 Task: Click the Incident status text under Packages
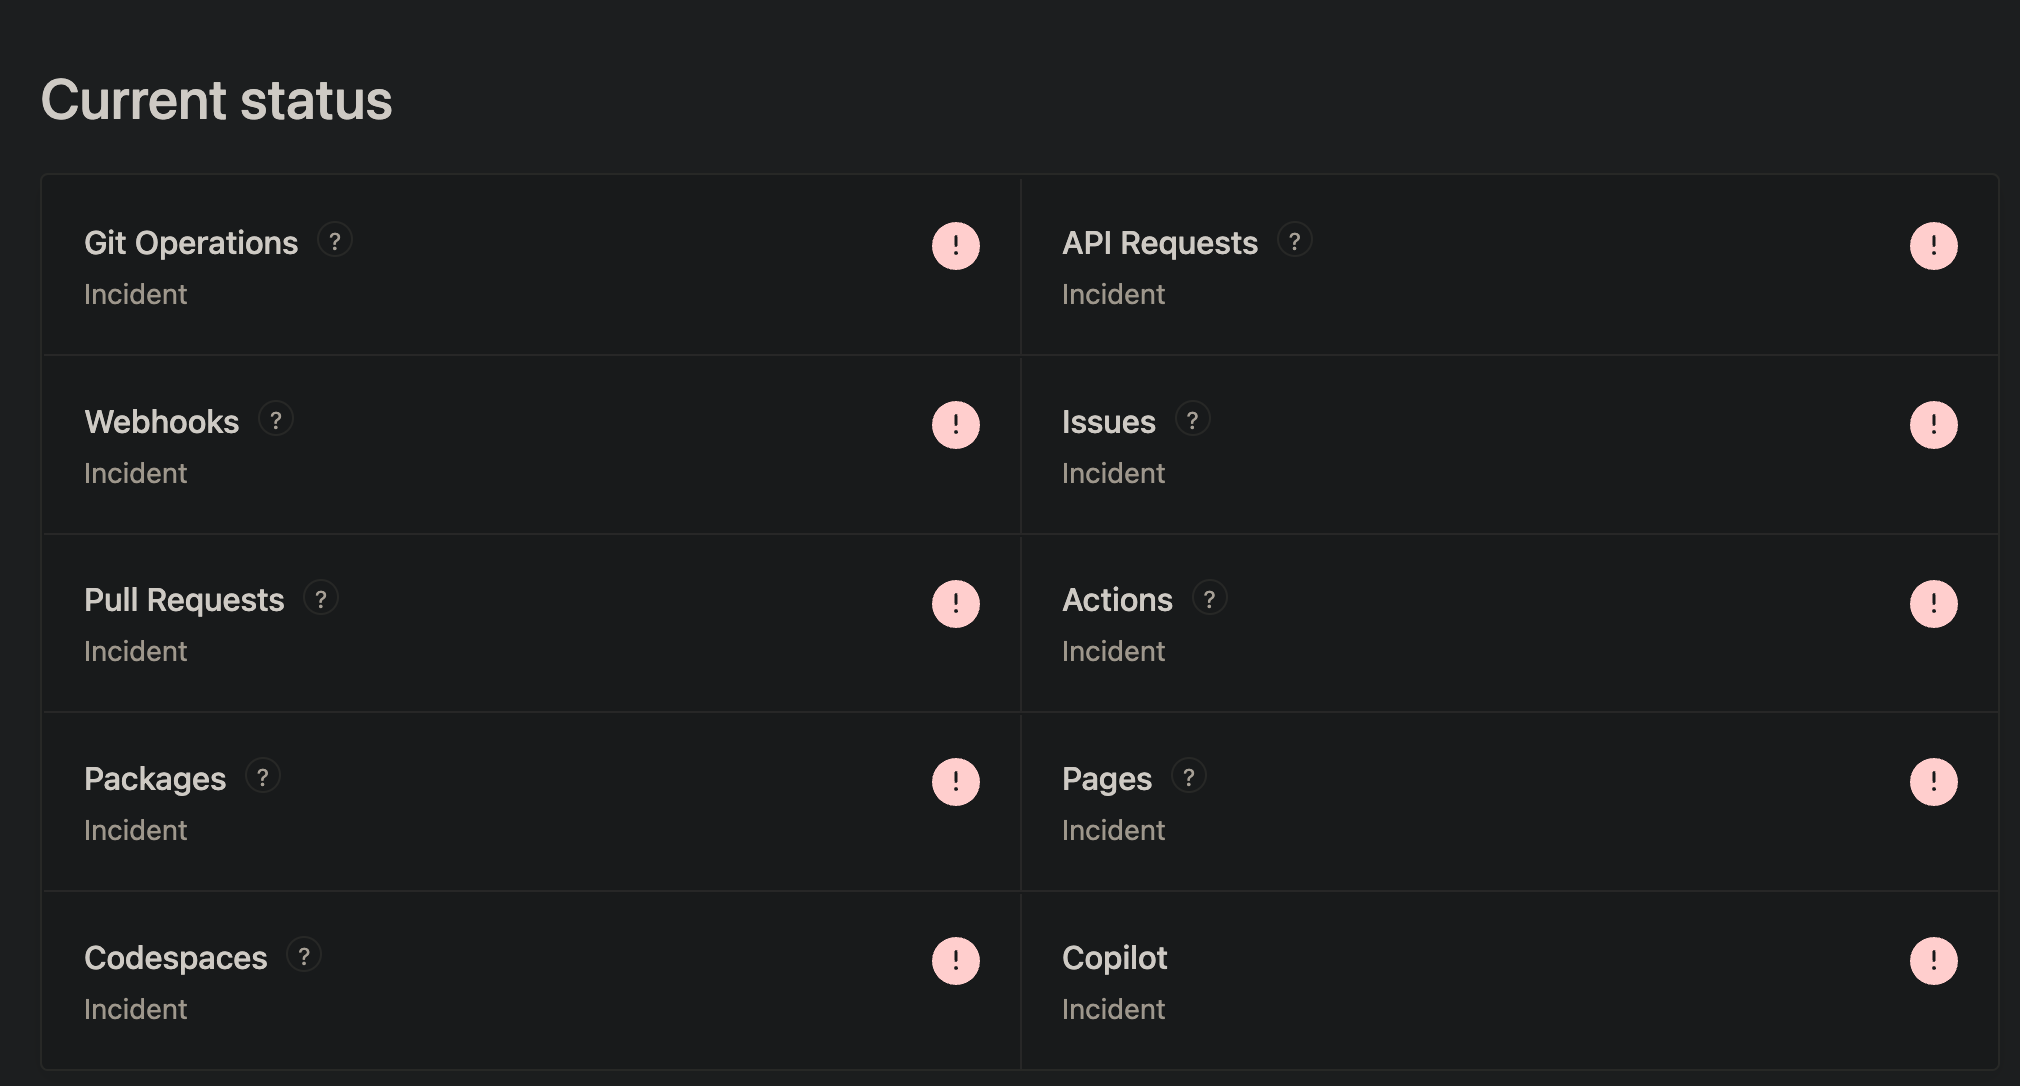136,830
